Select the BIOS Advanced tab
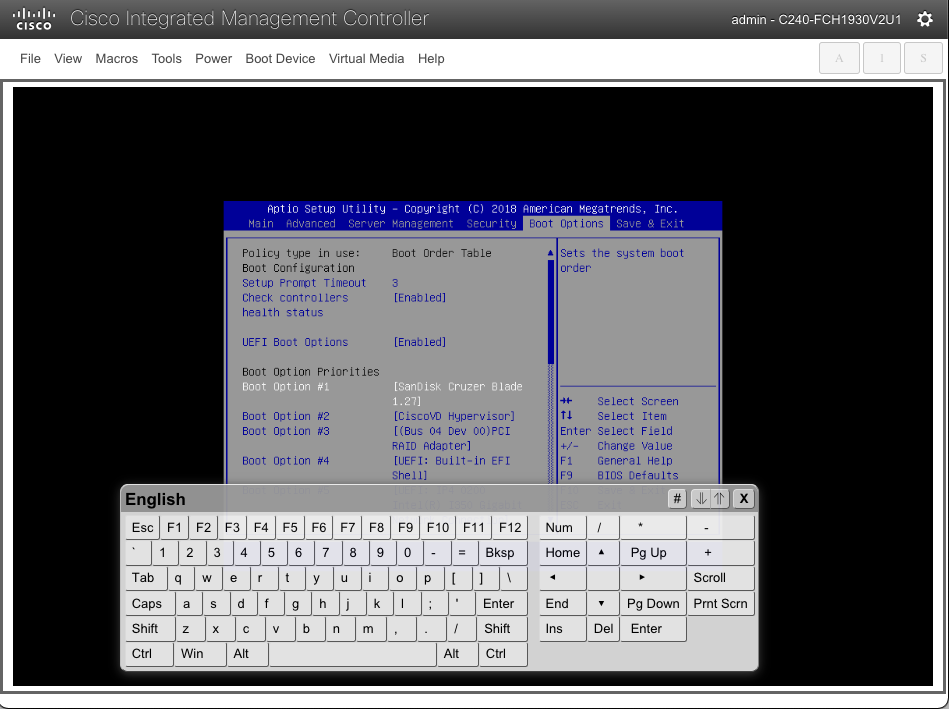Screen dimensions: 949x709 coord(310,223)
